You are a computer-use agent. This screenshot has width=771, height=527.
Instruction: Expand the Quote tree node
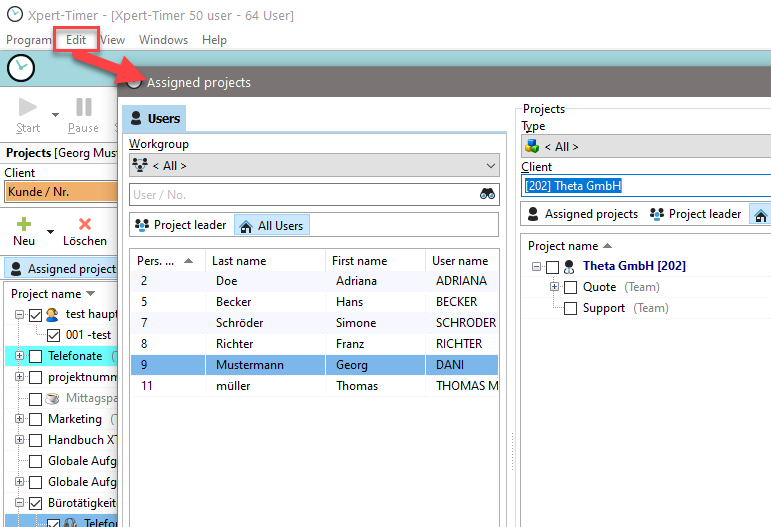click(x=554, y=288)
